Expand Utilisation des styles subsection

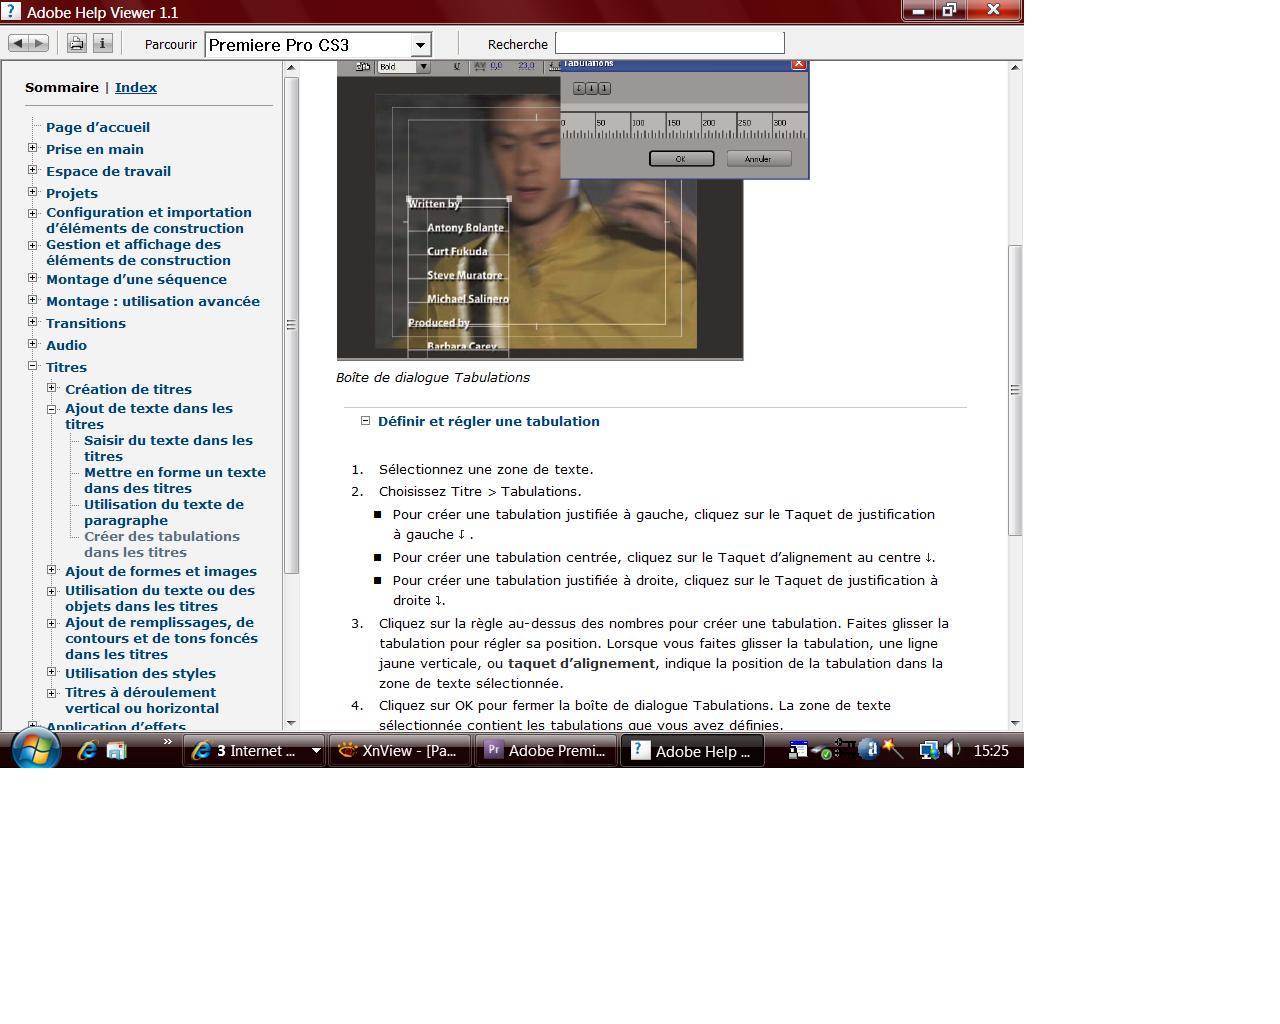click(52, 672)
